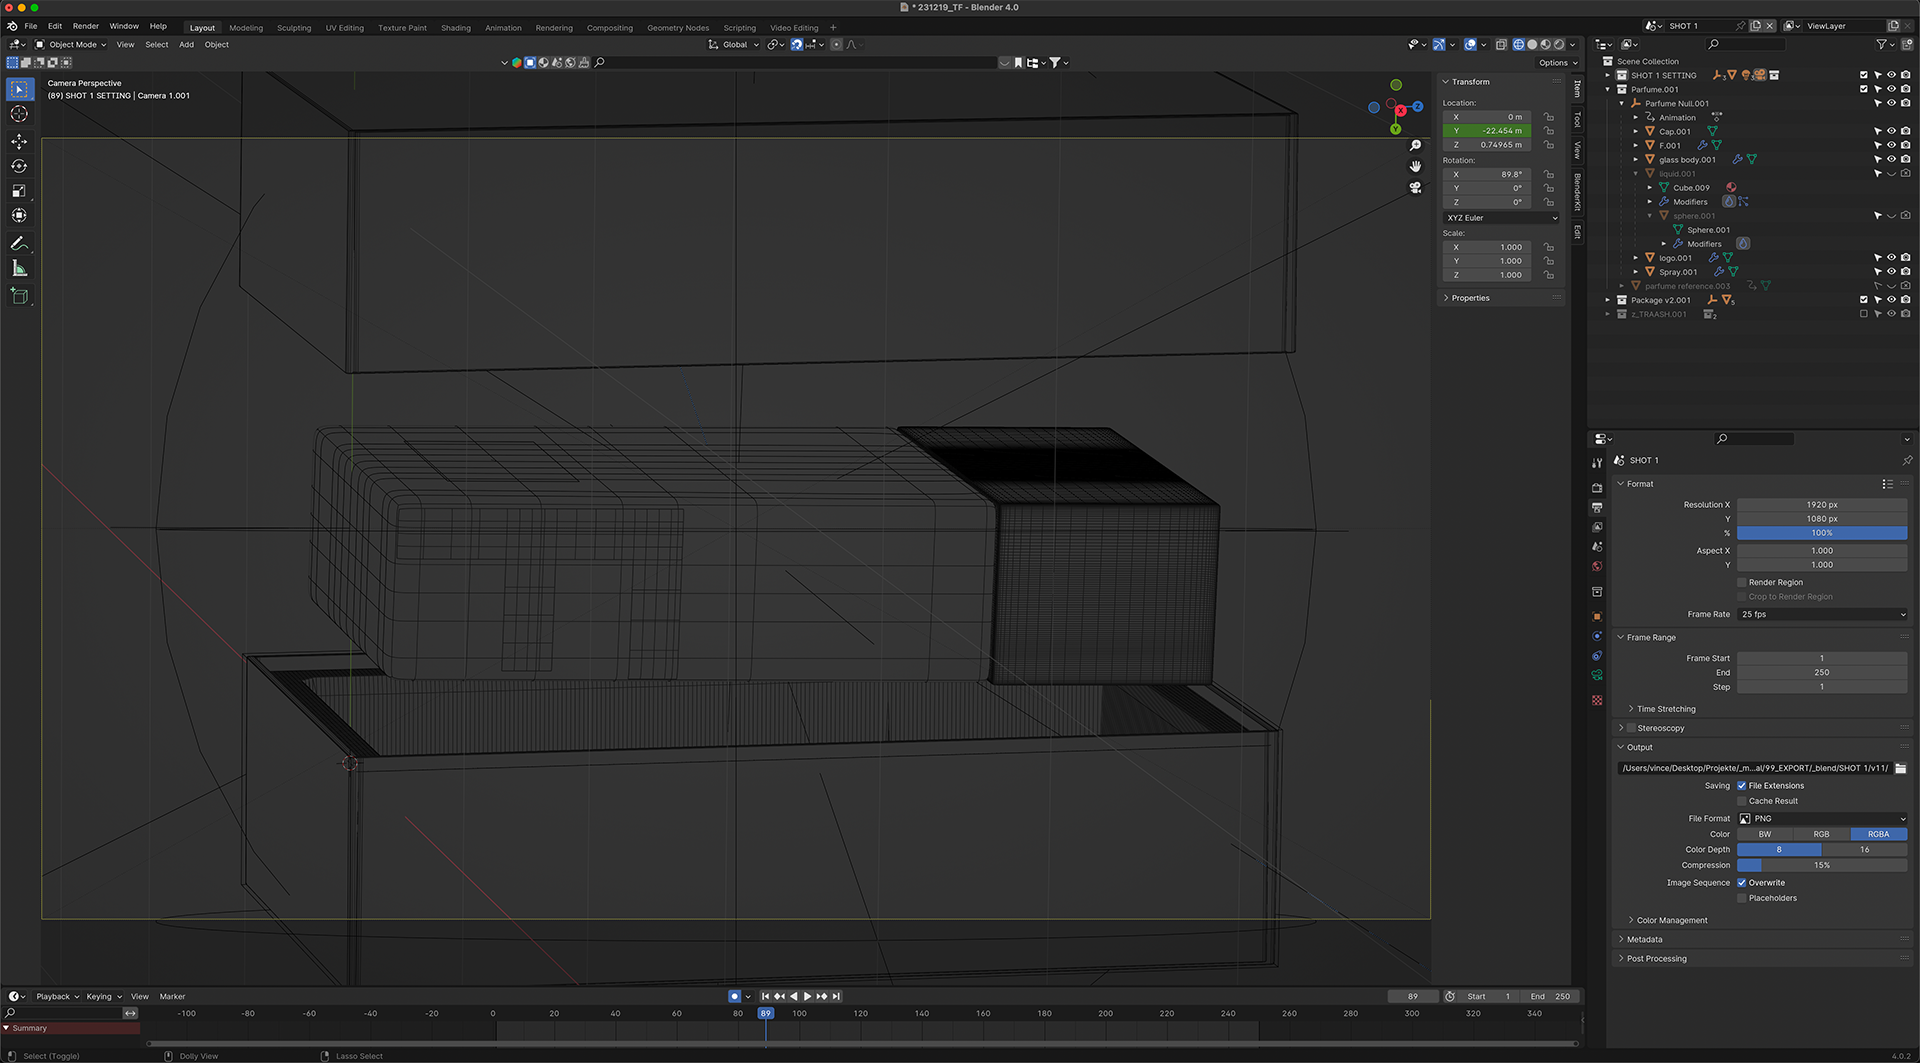1920x1063 pixels.
Task: Enable the Render Region checkbox
Action: click(1742, 582)
